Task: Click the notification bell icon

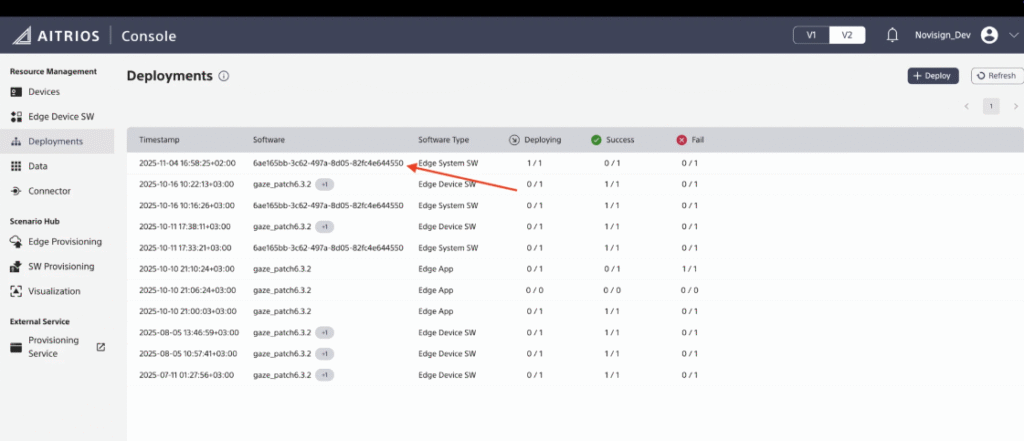Action: pos(892,35)
